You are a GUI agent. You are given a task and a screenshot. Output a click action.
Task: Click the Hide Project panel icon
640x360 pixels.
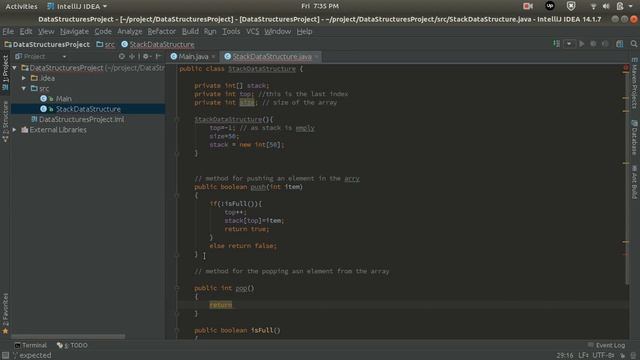point(159,56)
